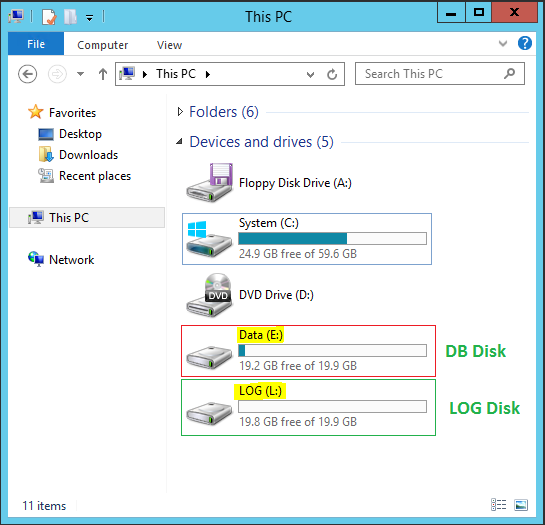The width and height of the screenshot is (545, 525).
Task: Open the blue Help question mark icon
Action: coord(524,43)
